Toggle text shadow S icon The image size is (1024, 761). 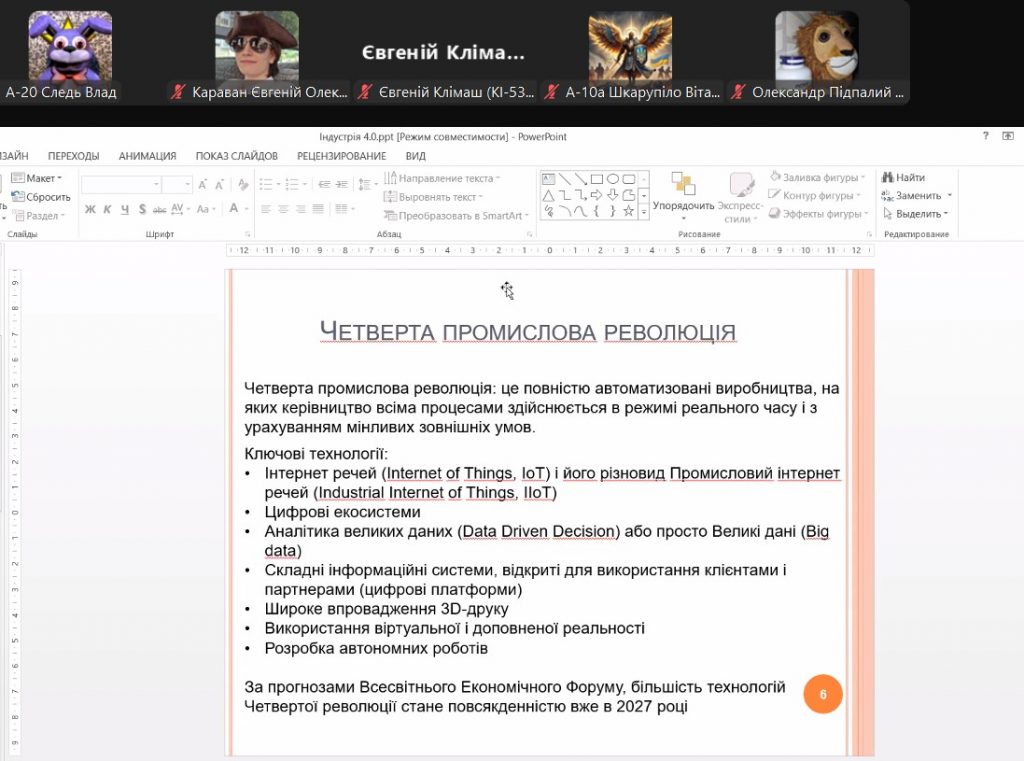point(142,209)
